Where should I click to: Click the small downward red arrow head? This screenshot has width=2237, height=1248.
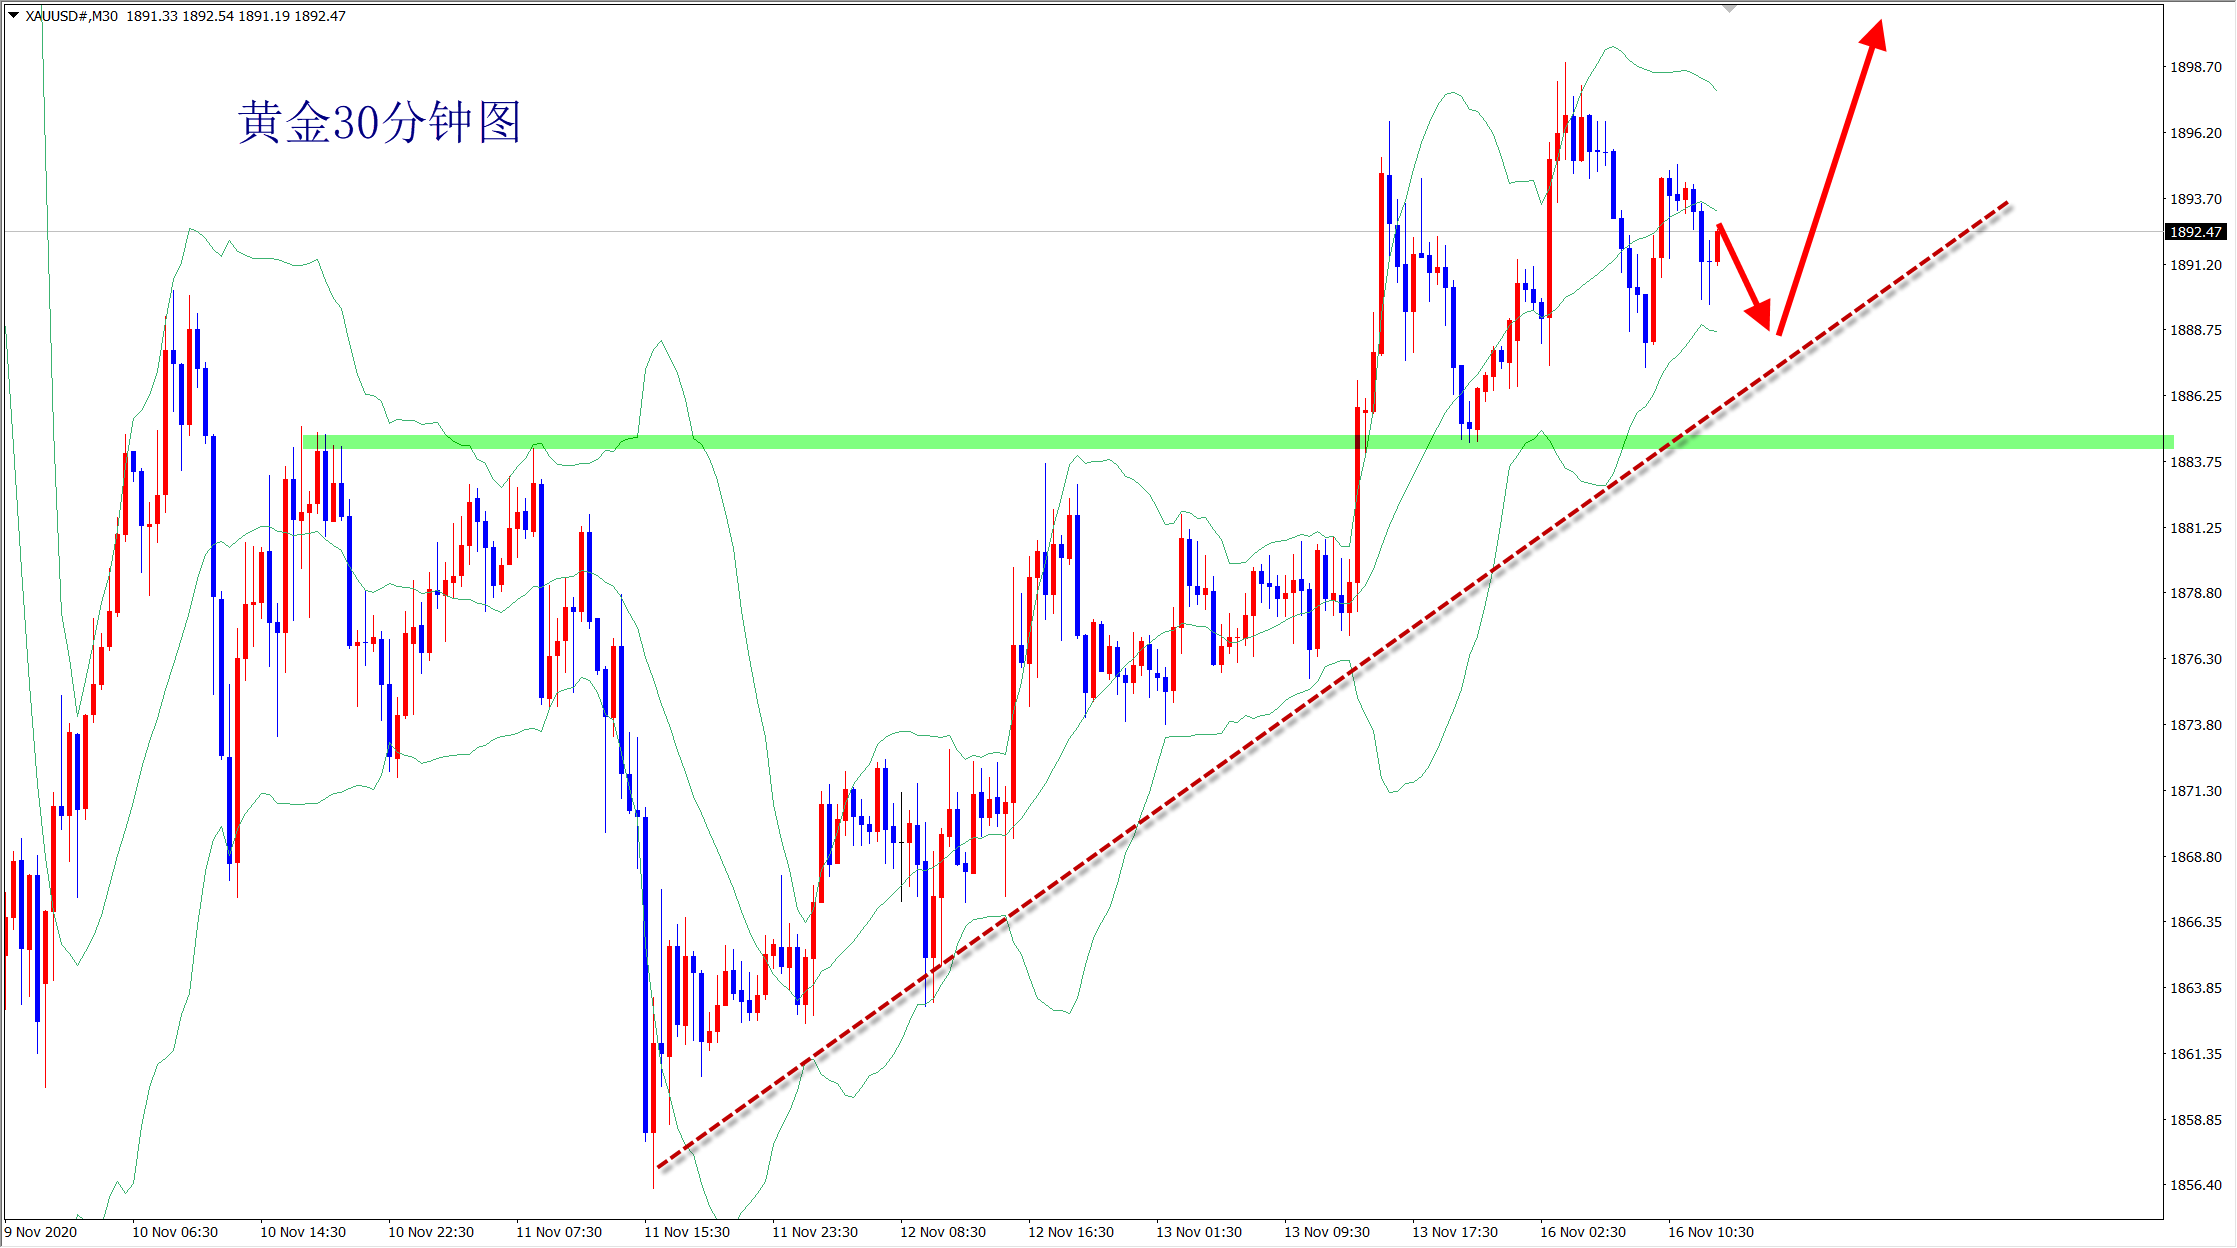click(1761, 315)
